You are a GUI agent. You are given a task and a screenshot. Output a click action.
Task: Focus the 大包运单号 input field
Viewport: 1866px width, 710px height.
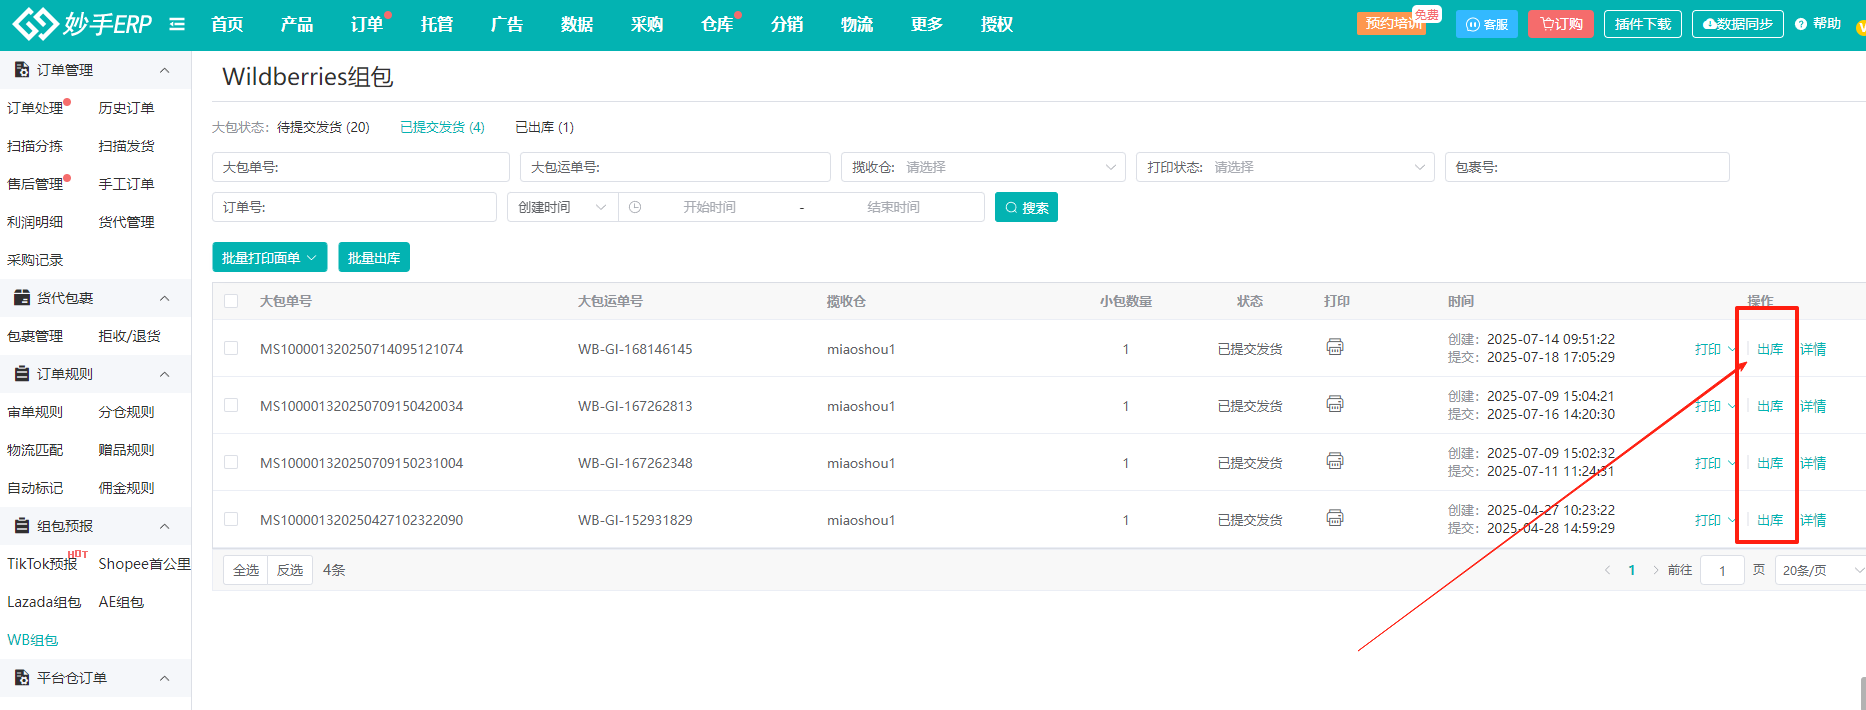coord(675,167)
